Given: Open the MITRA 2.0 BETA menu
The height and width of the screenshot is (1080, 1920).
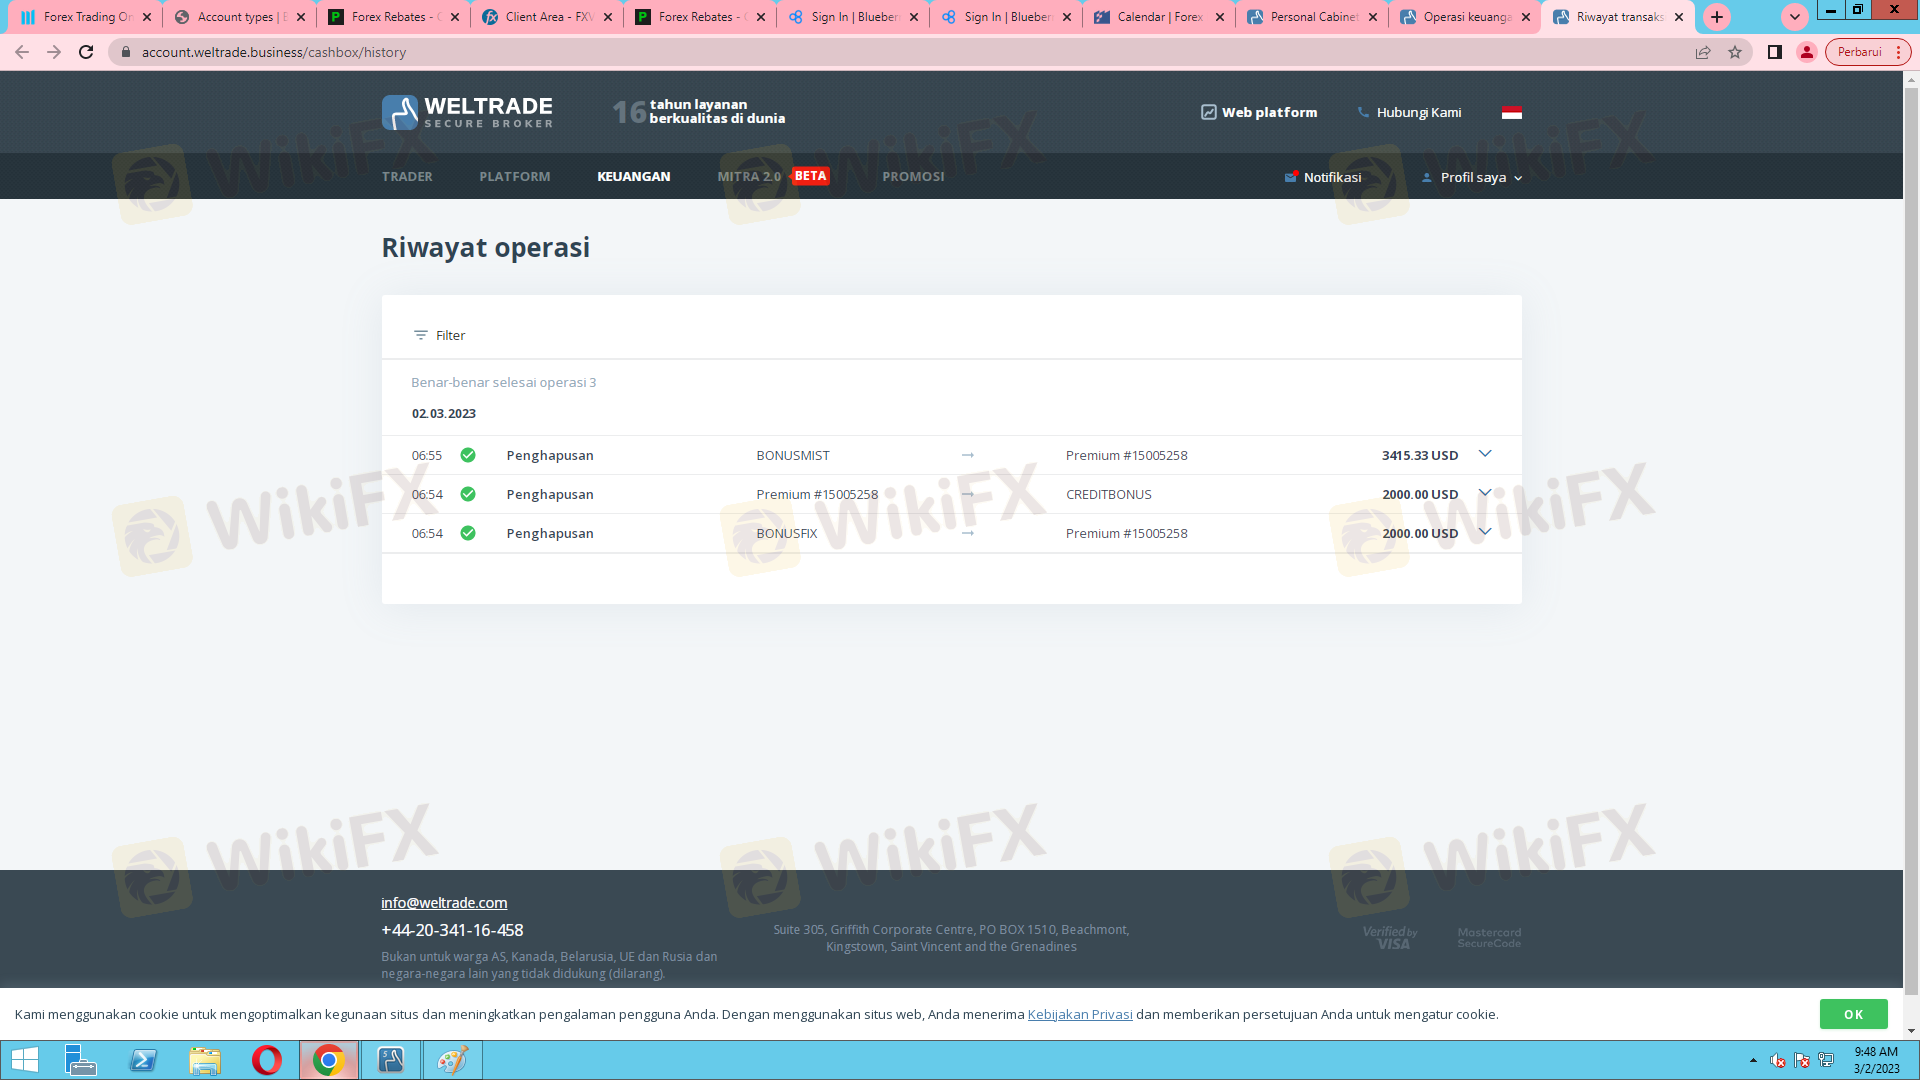Looking at the screenshot, I should [773, 176].
